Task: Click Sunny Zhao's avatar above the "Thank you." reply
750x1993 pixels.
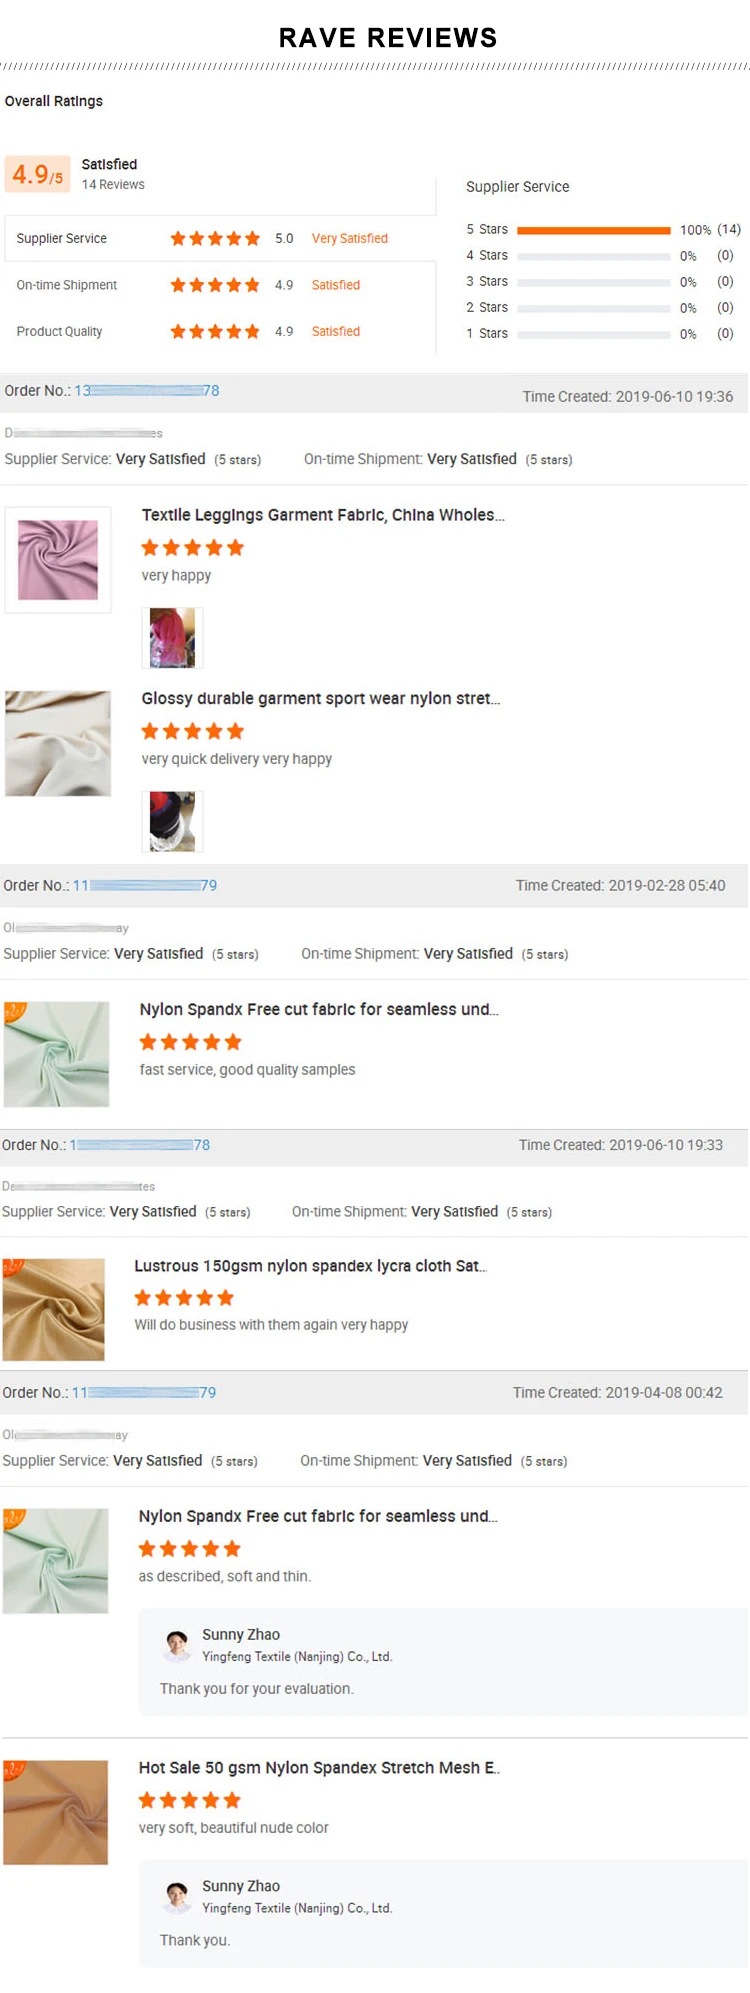Action: point(178,1896)
